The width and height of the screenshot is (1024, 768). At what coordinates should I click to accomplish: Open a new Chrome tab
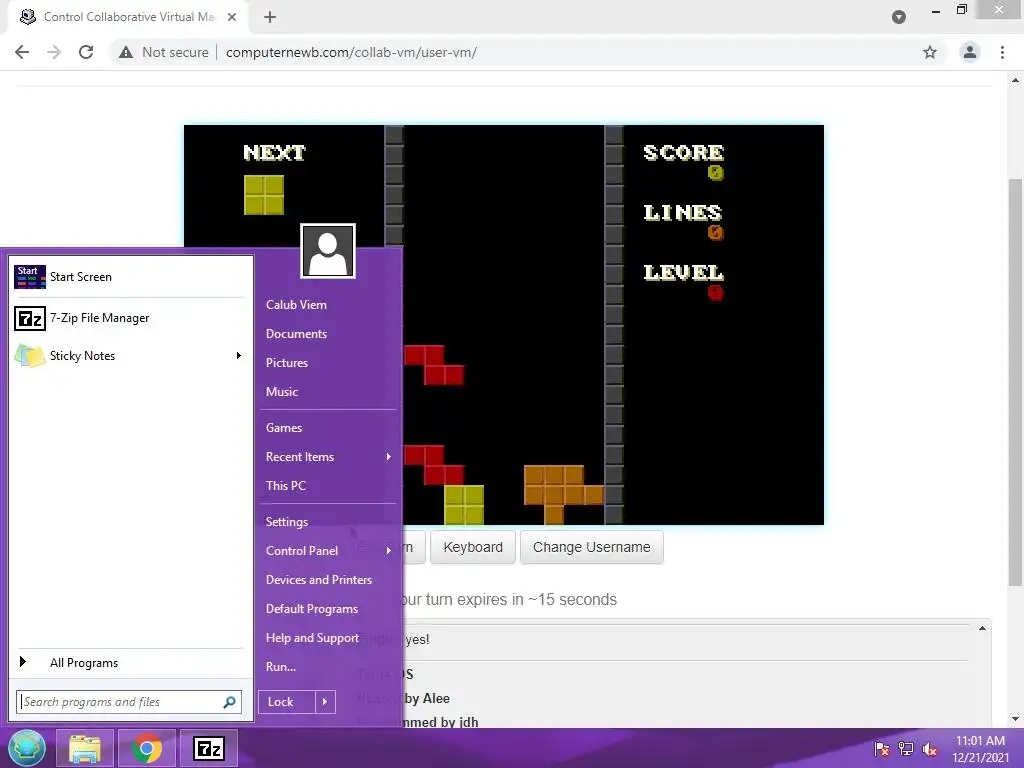270,18
